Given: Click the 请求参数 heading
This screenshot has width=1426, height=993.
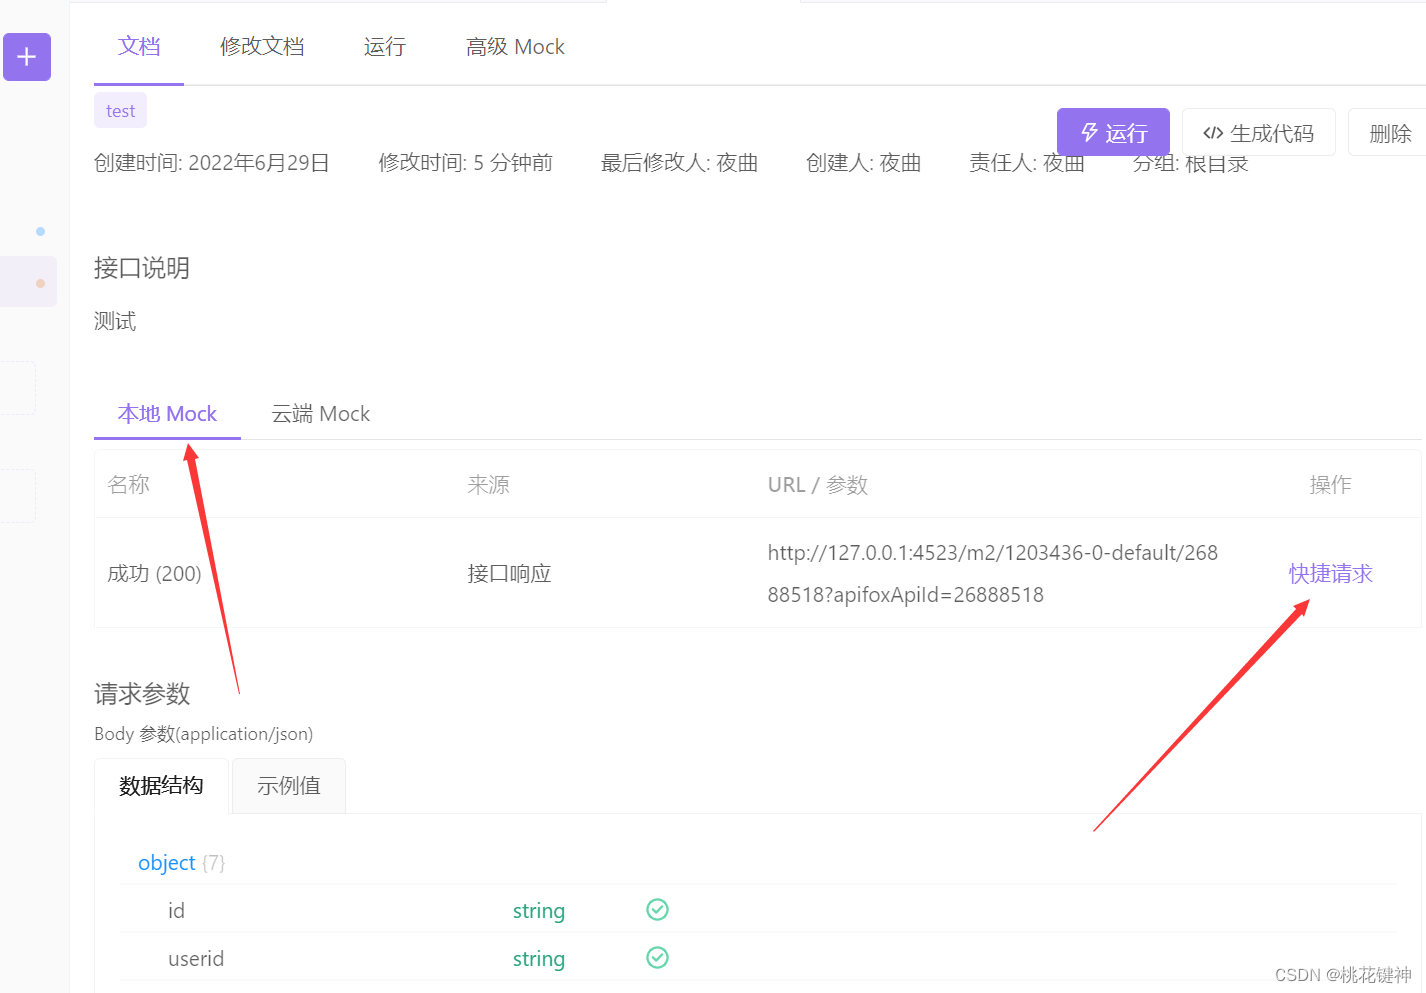Looking at the screenshot, I should click(142, 694).
